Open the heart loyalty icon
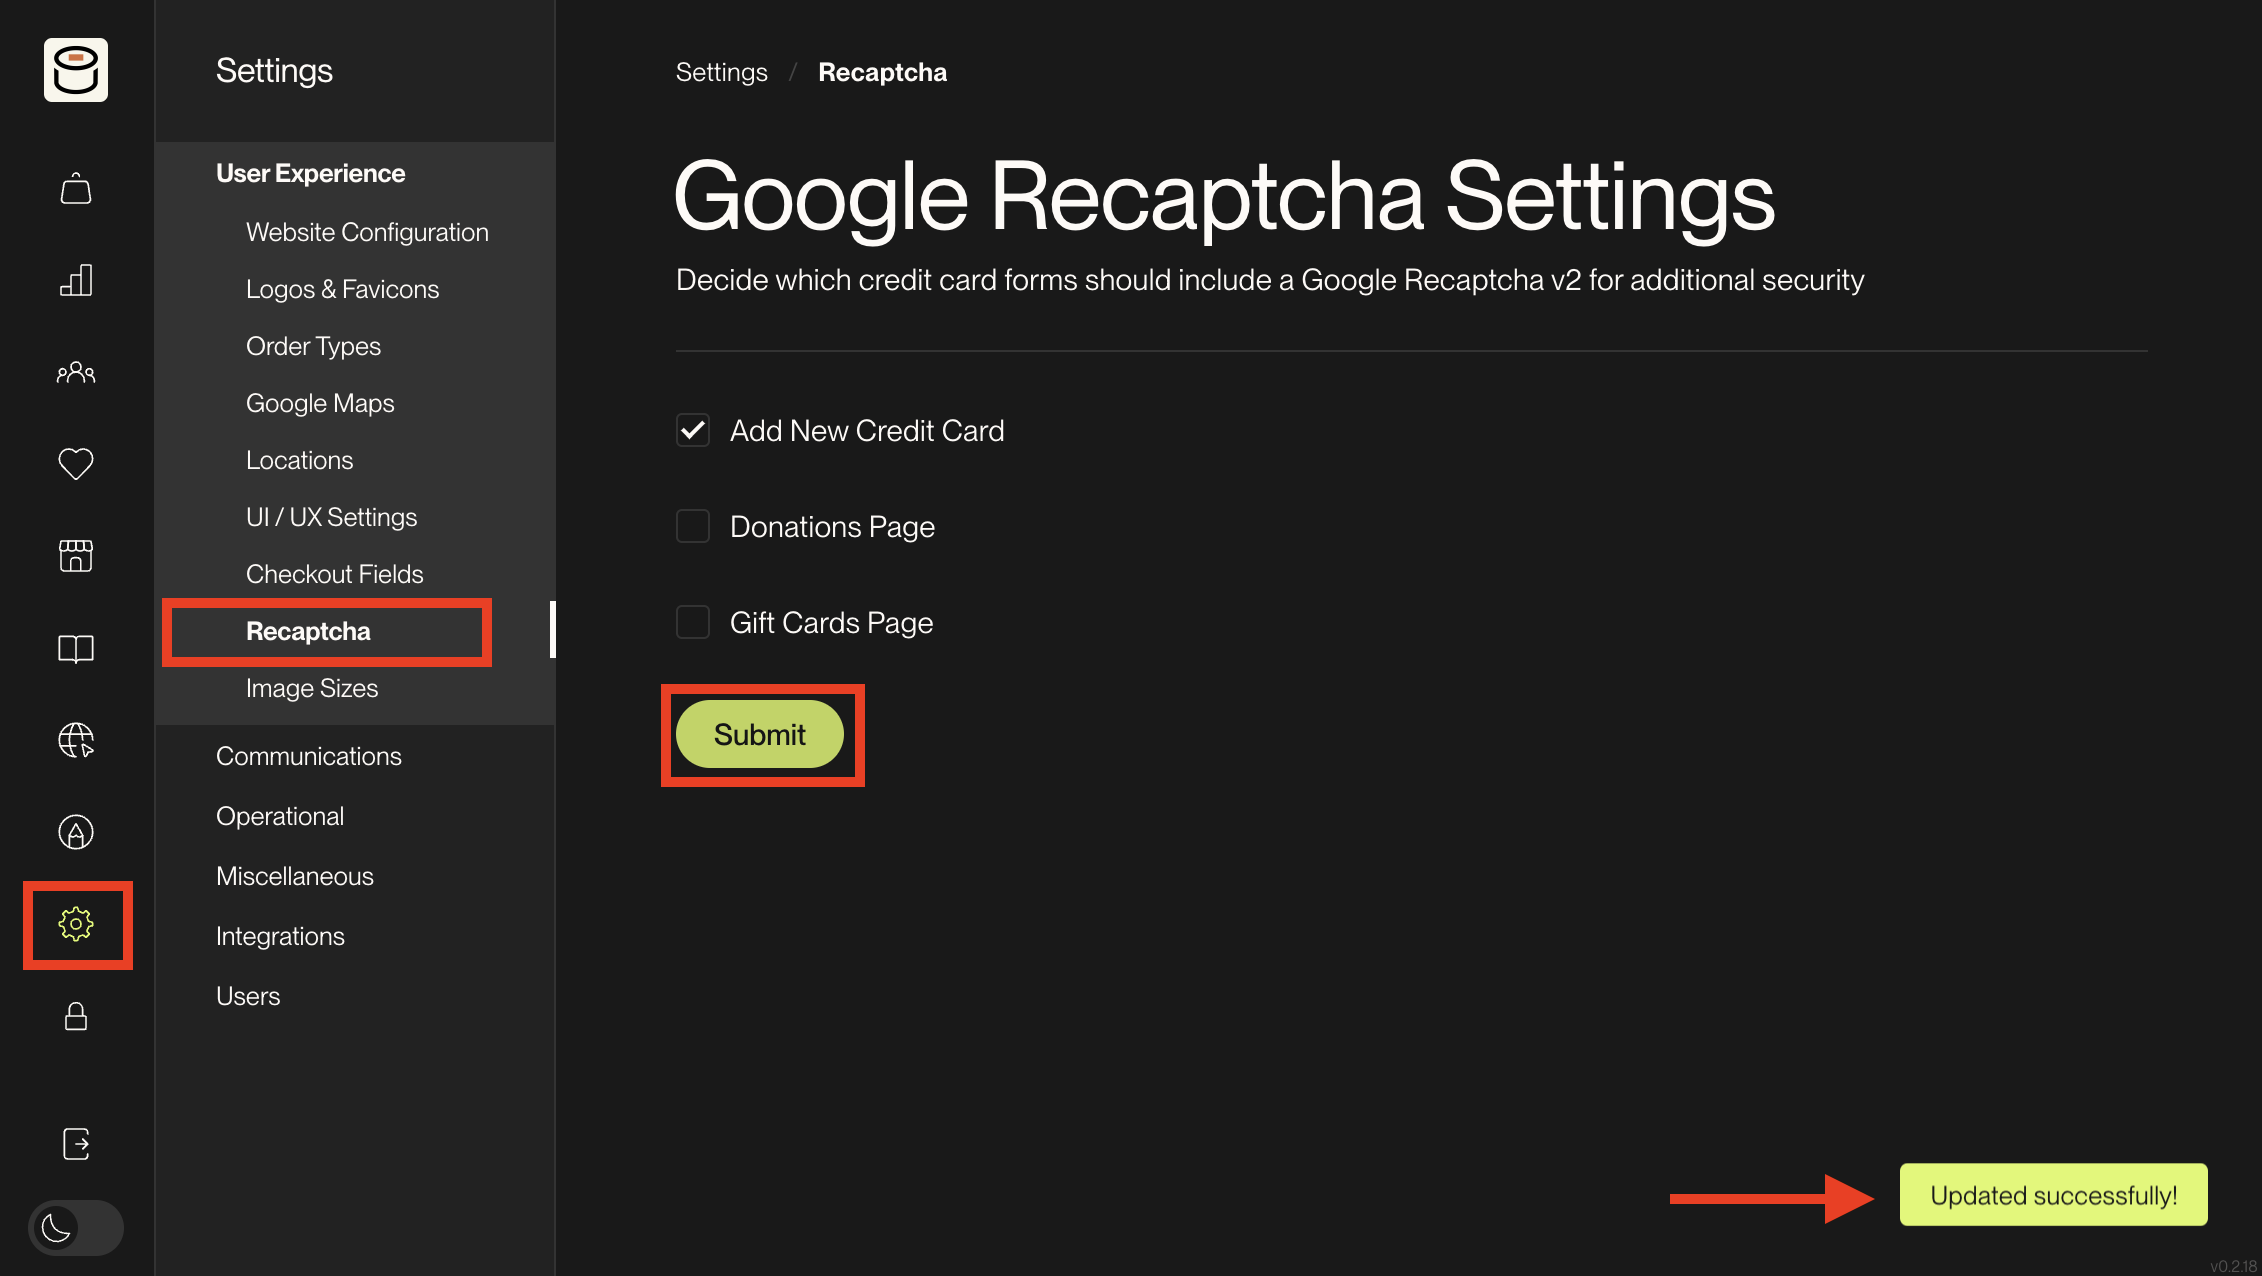This screenshot has height=1276, width=2262. click(76, 463)
